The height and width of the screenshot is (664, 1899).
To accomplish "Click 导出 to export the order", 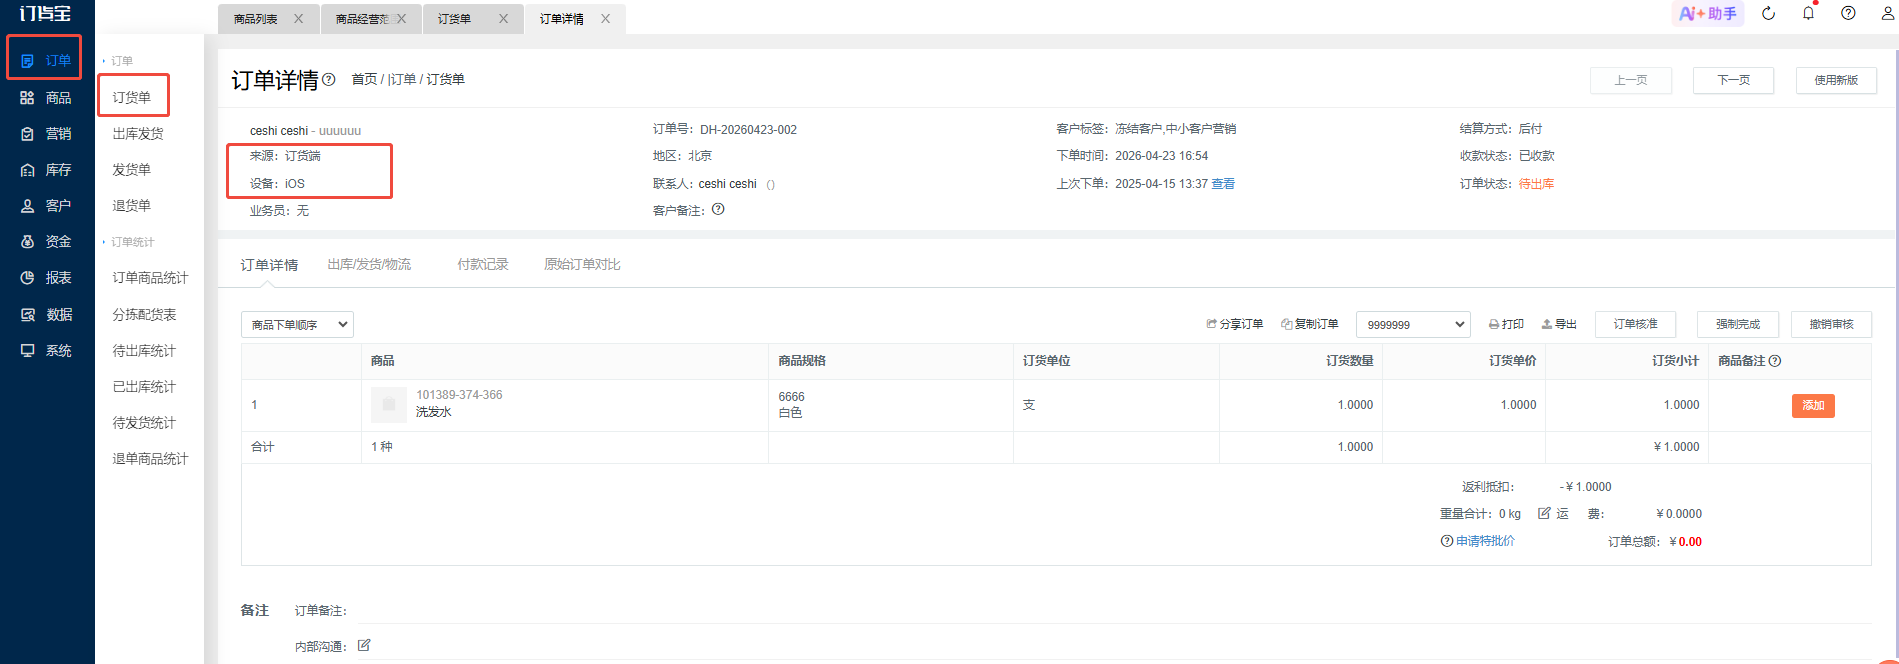I will click(x=1559, y=324).
